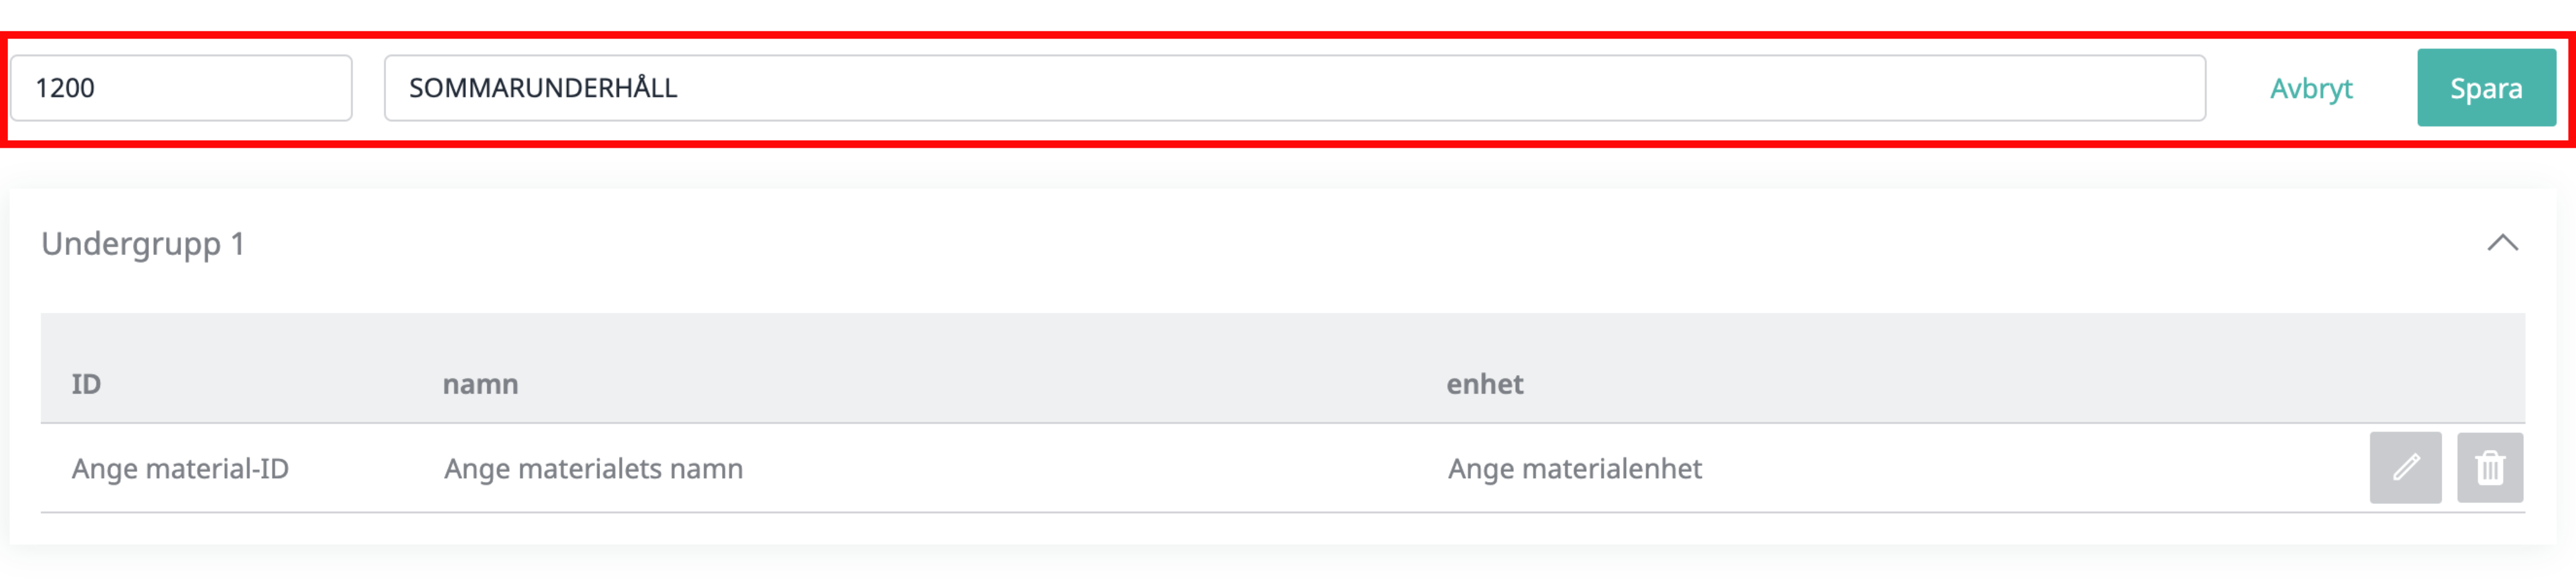The width and height of the screenshot is (2576, 583).
Task: Toggle the Undergrupp 1 panel via up arrow
Action: (x=2502, y=243)
